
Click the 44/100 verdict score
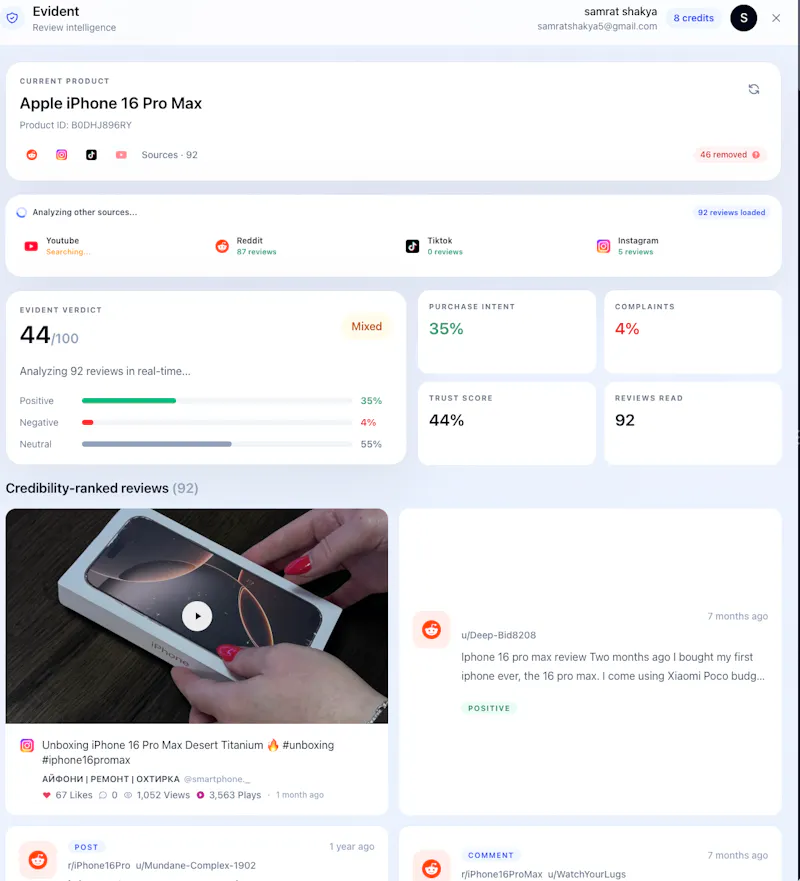pos(49,335)
